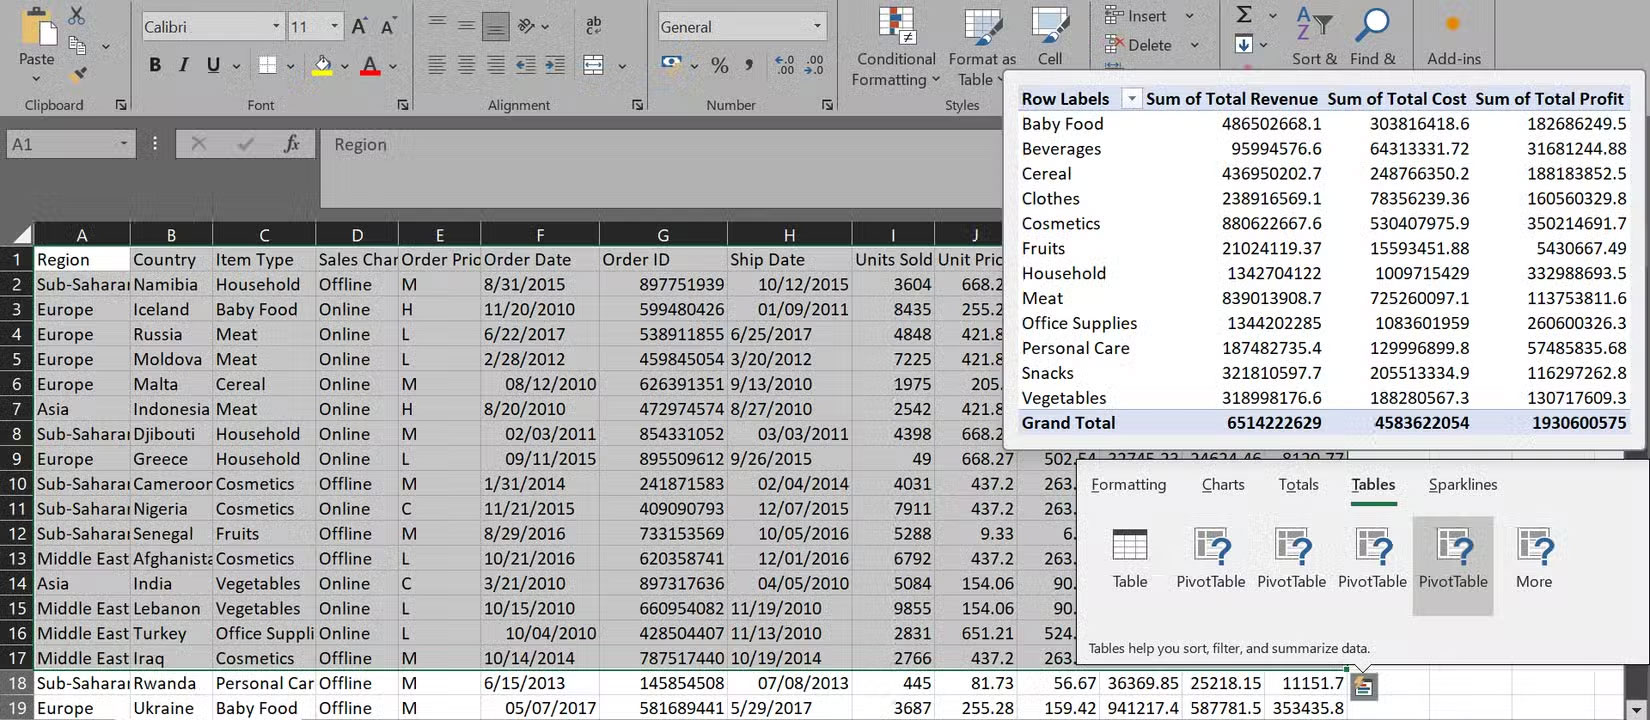Insert Table from Quick Analysis

click(x=1130, y=558)
